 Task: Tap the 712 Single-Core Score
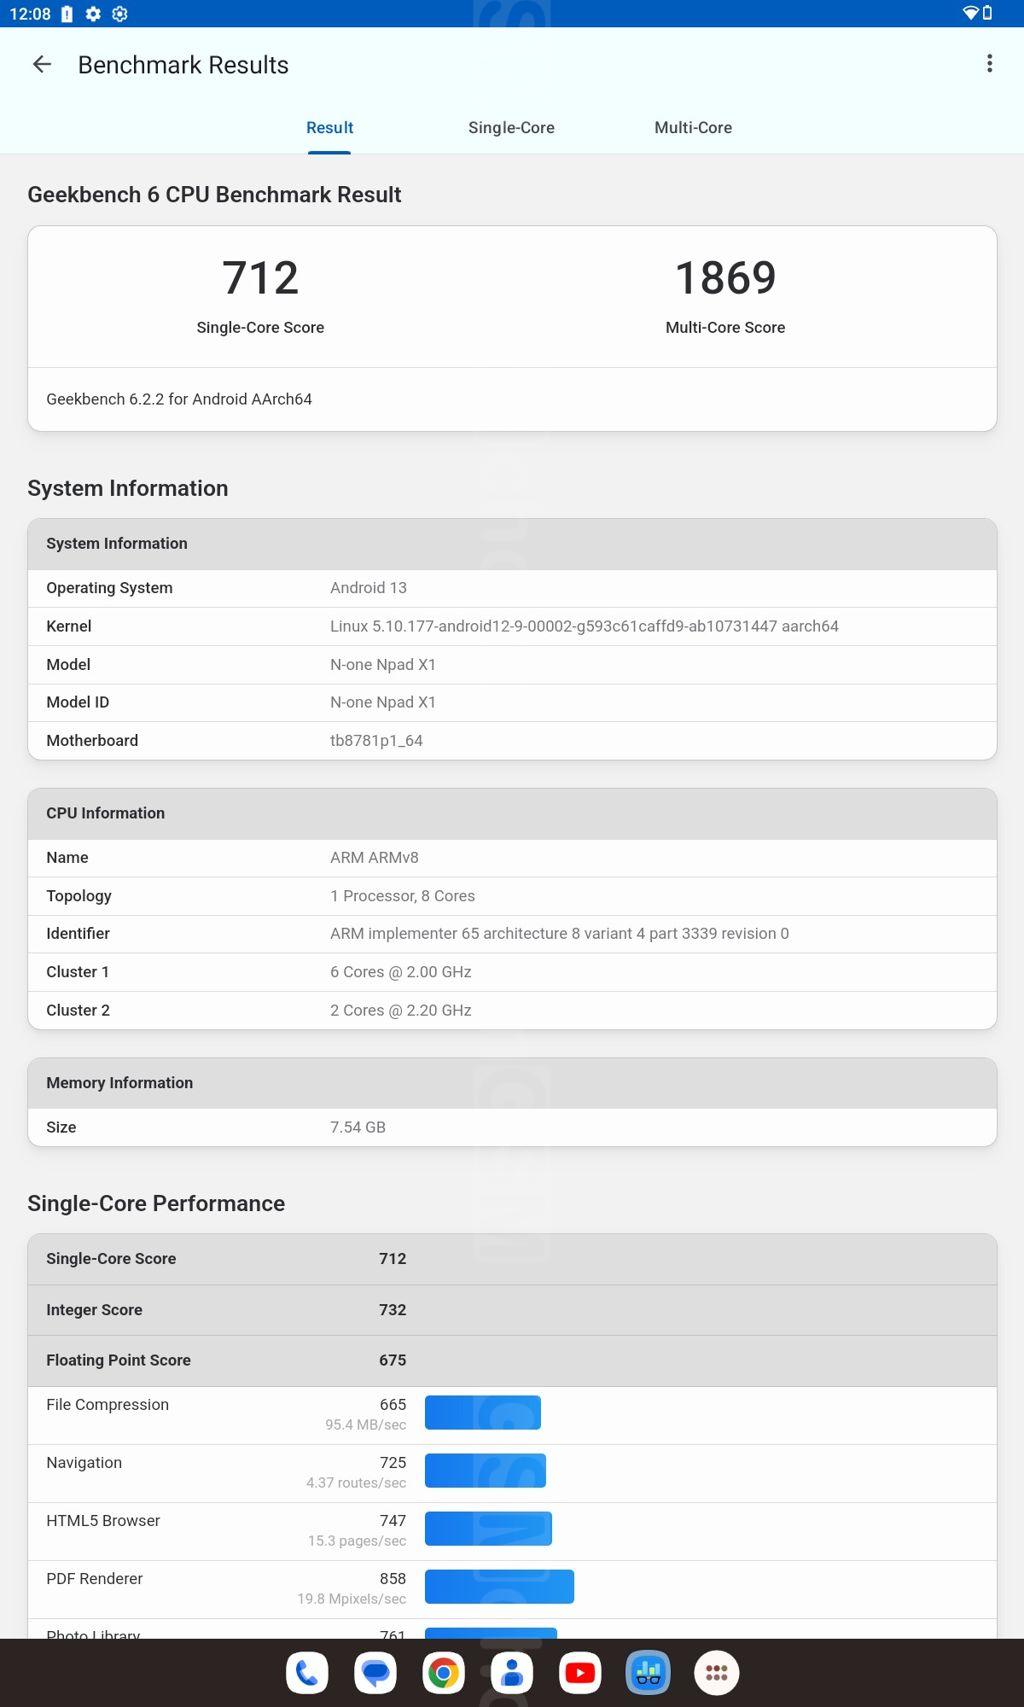pos(260,278)
